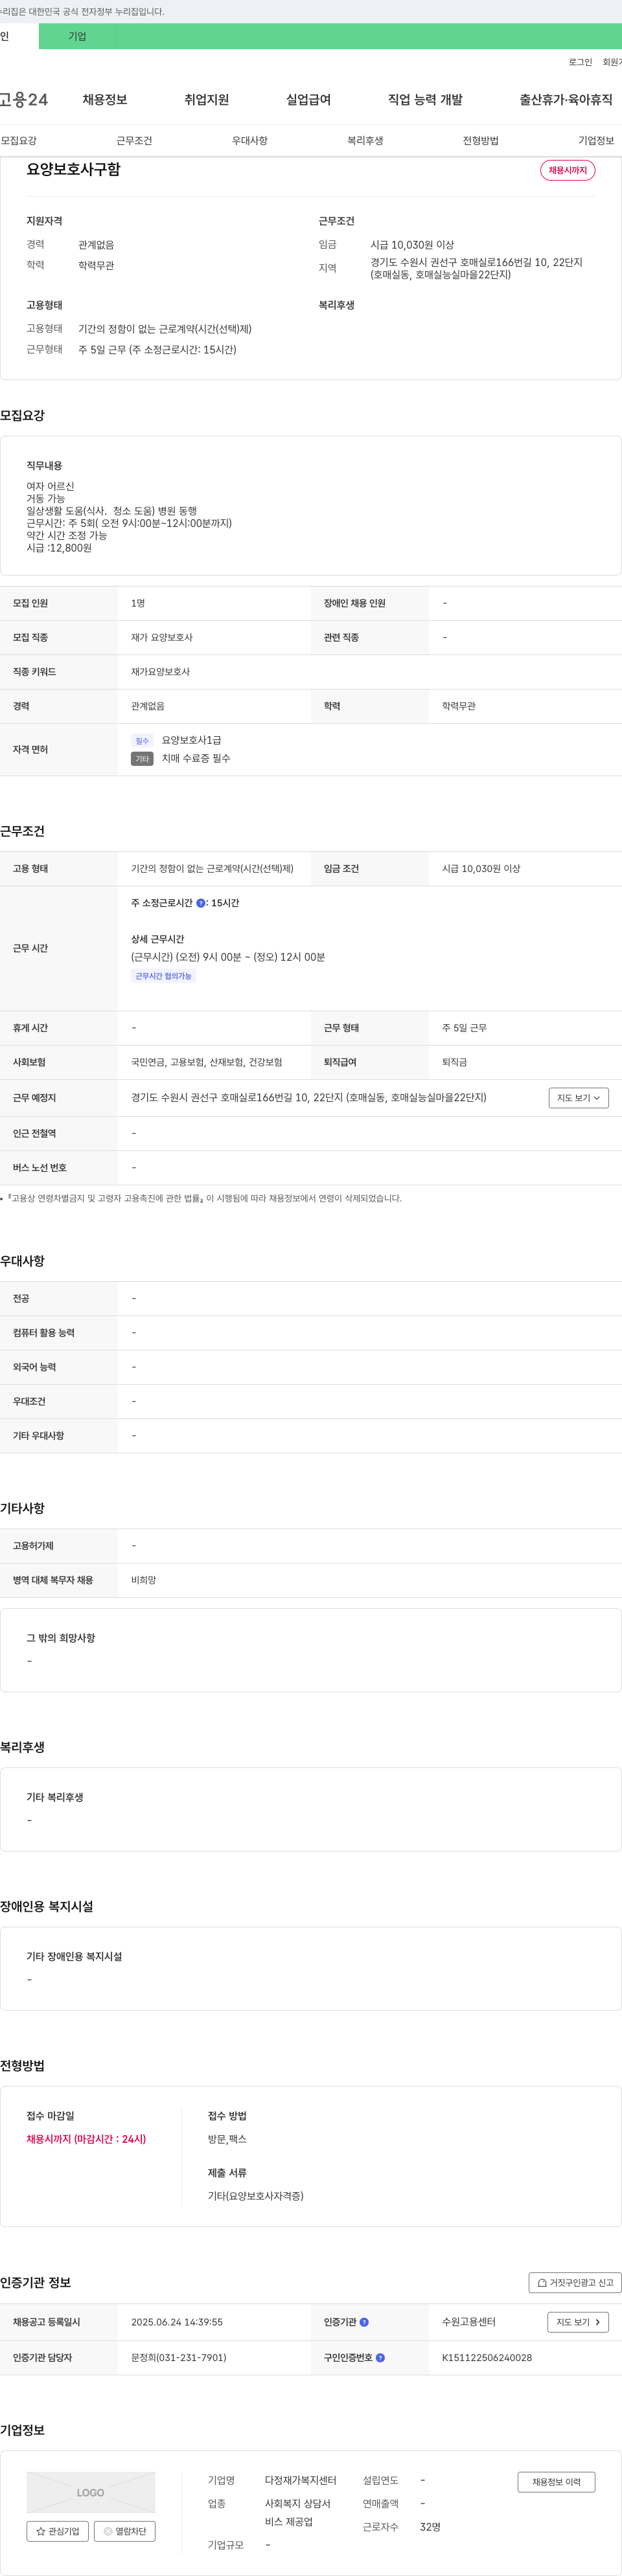Jump to the 모집요강 section tab
The height and width of the screenshot is (2576, 622).
pyautogui.click(x=19, y=140)
